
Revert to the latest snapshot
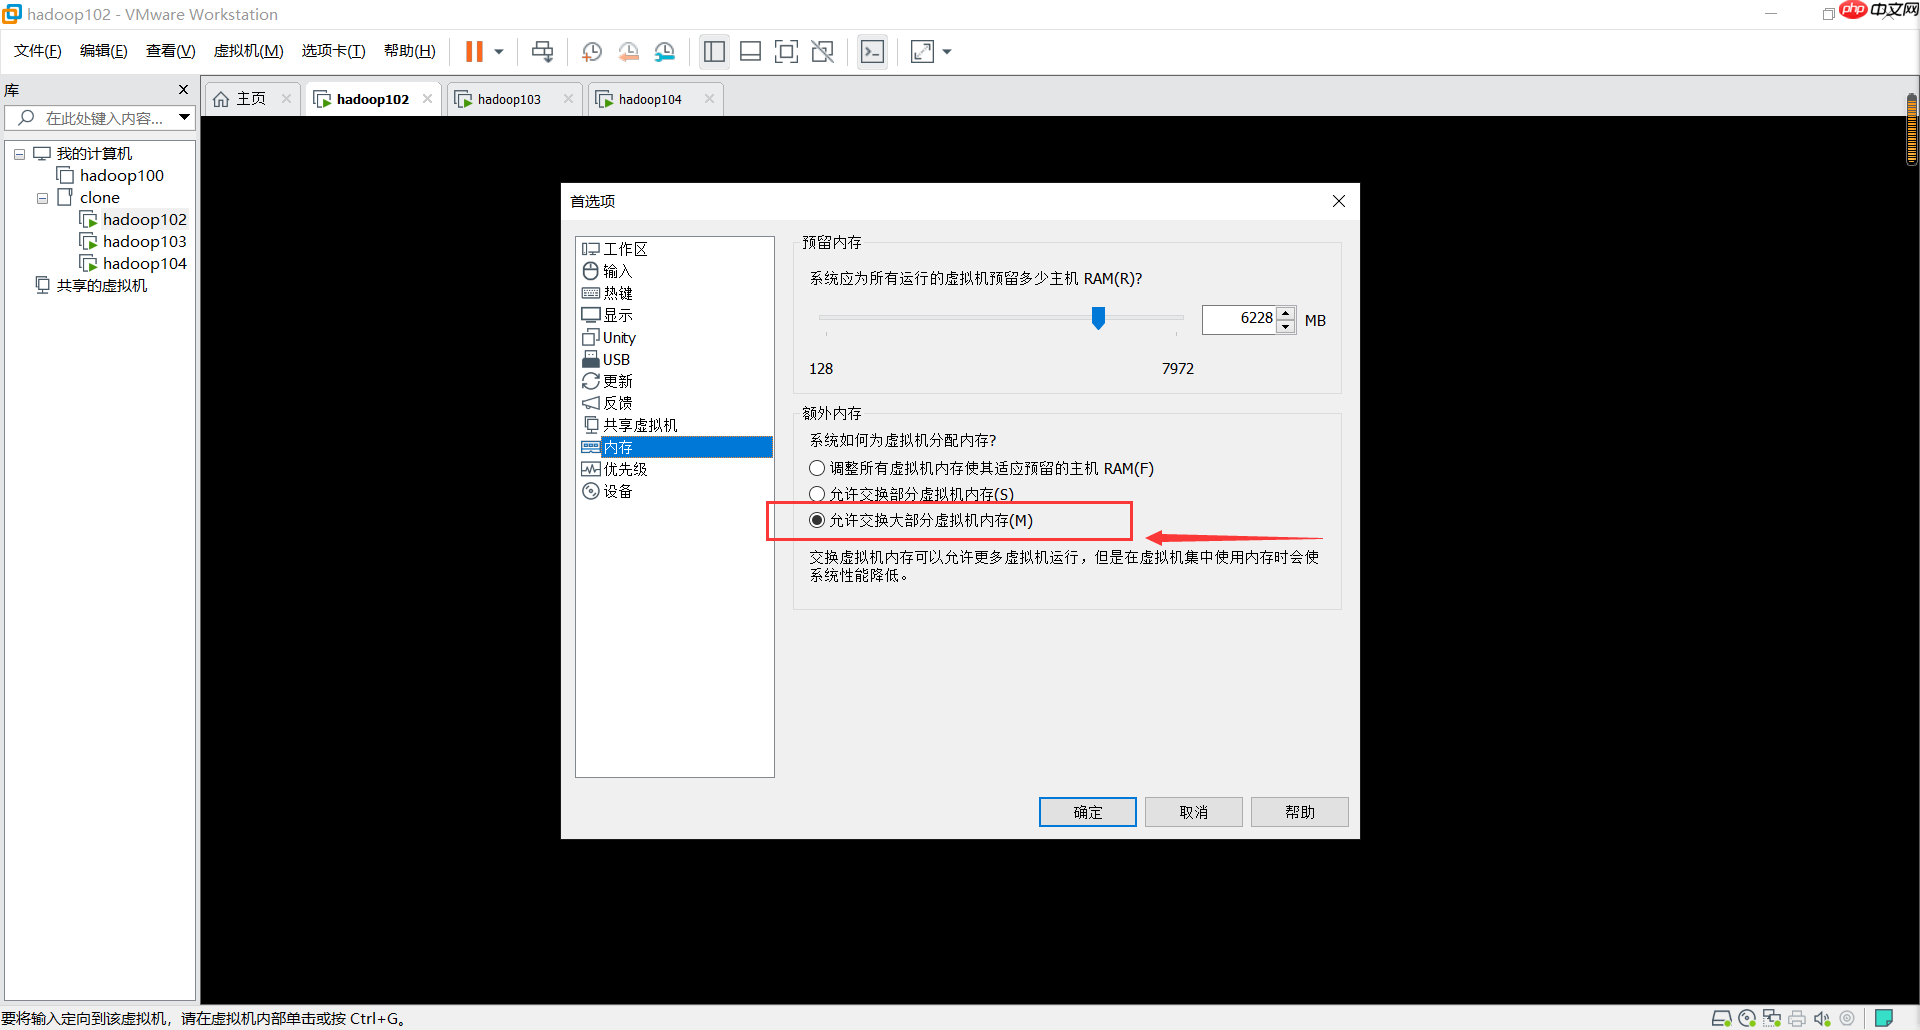pyautogui.click(x=629, y=51)
